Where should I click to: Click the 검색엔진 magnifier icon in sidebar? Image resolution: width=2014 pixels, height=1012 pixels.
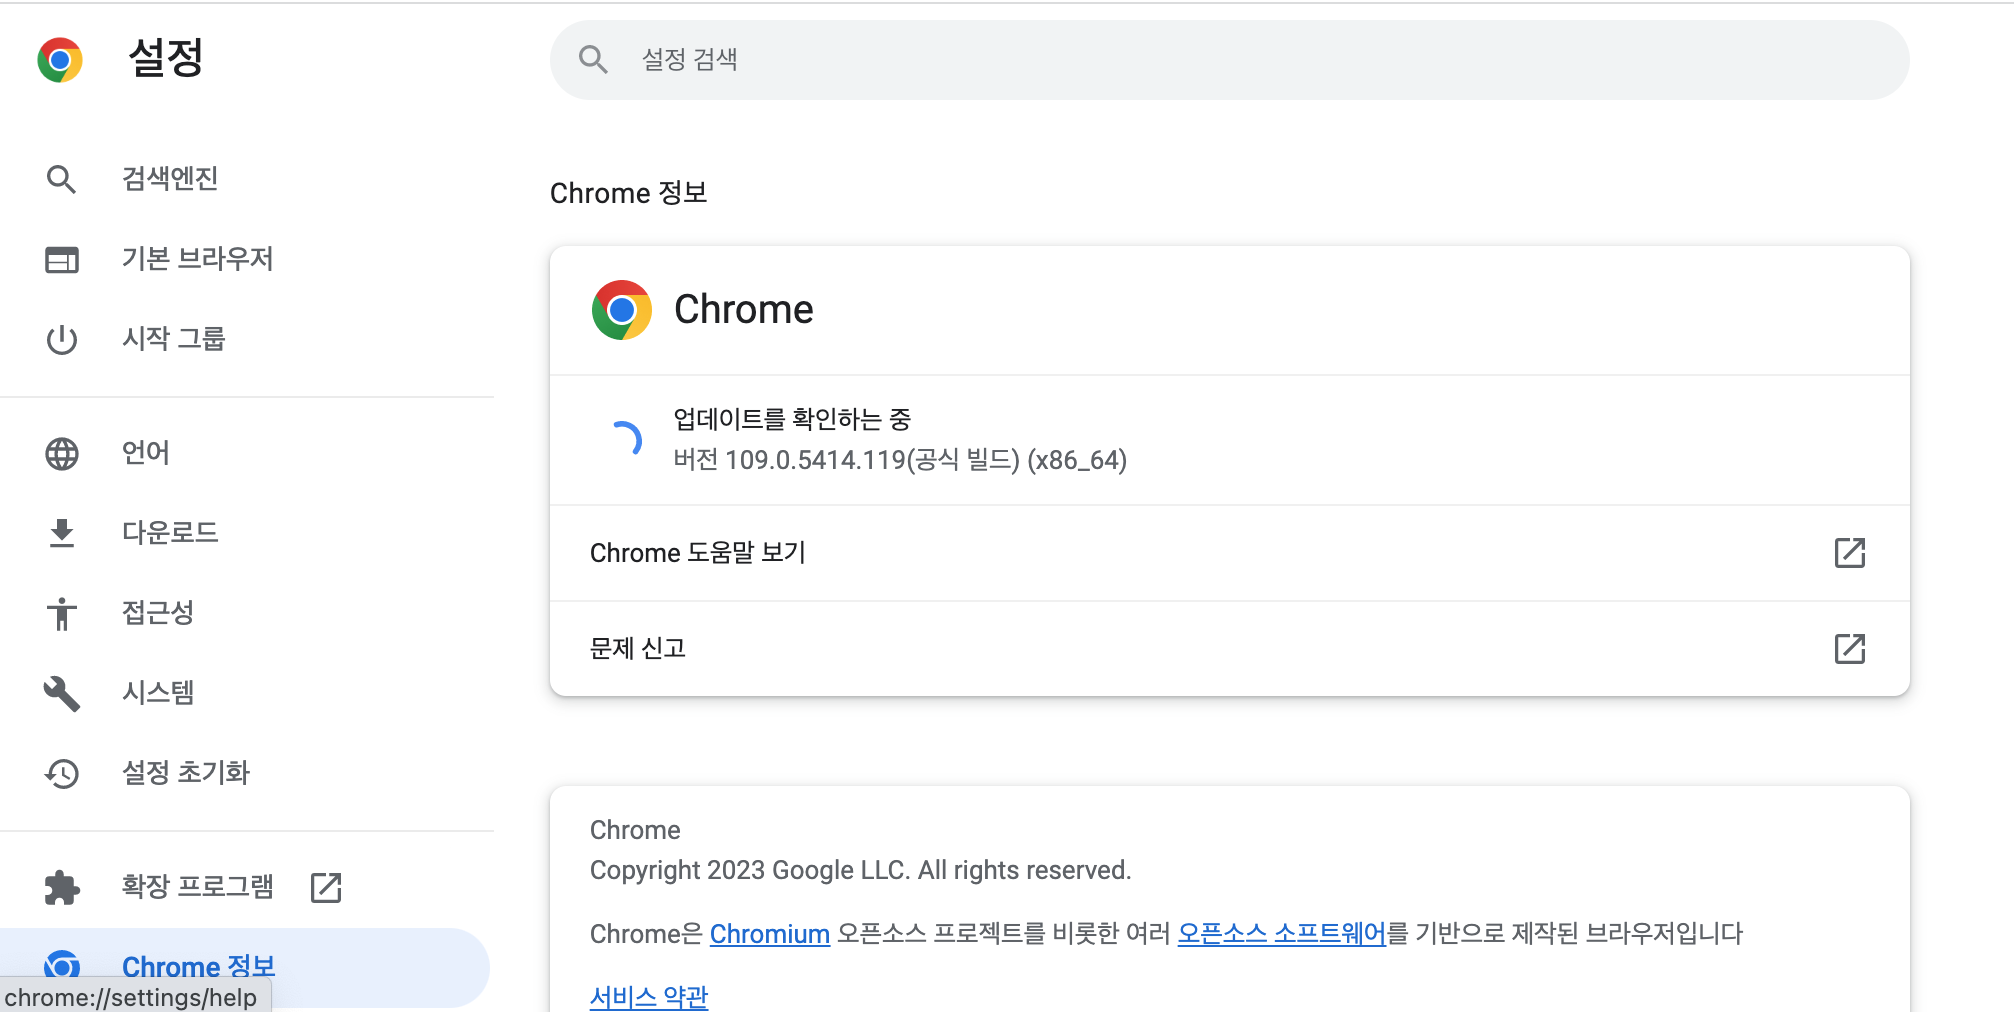point(61,179)
